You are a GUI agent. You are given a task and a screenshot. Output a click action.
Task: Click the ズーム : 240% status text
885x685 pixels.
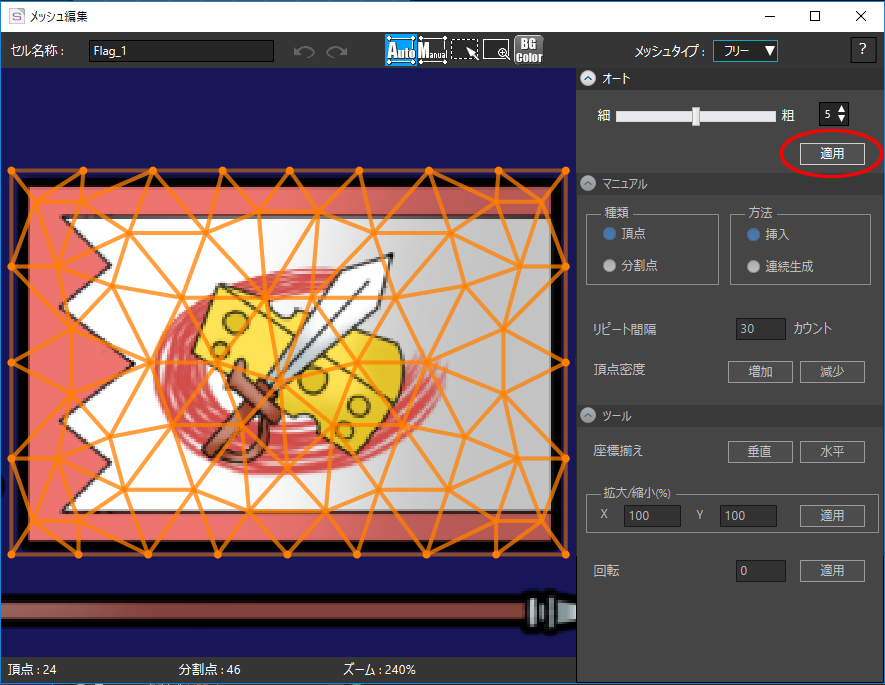[379, 670]
